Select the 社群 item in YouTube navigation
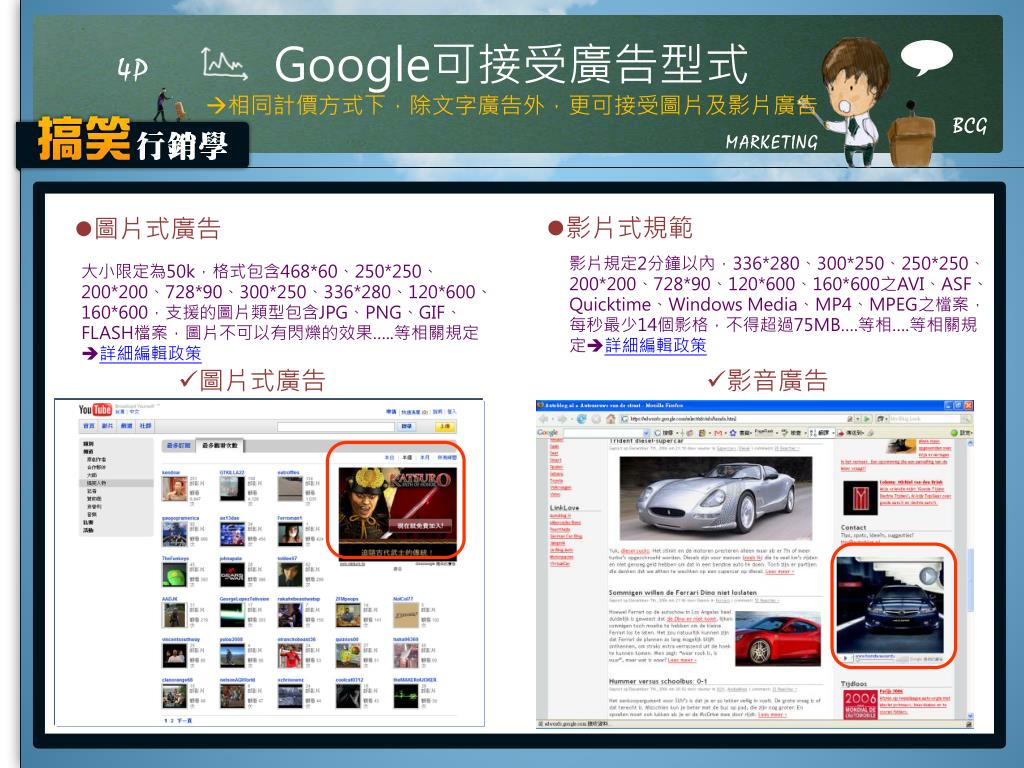The width and height of the screenshot is (1024, 768). point(145,426)
